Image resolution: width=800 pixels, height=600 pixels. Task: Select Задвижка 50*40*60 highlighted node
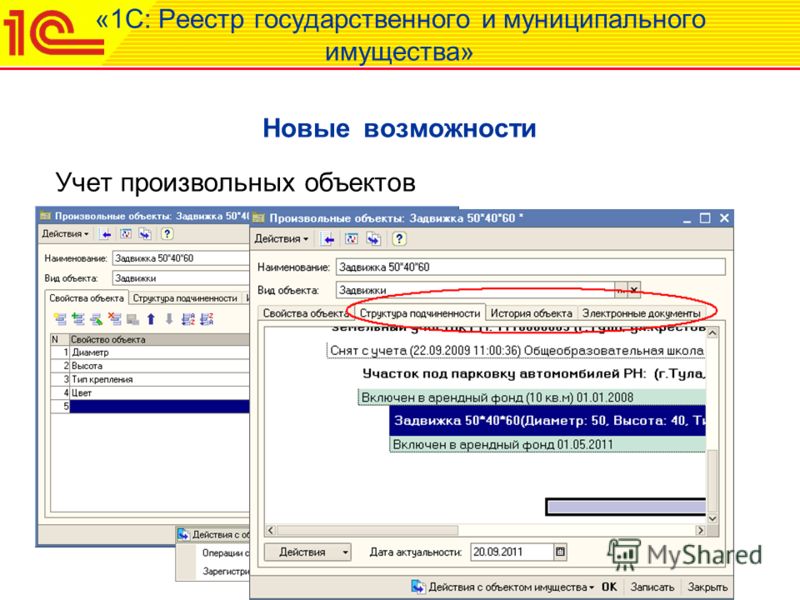click(x=547, y=421)
